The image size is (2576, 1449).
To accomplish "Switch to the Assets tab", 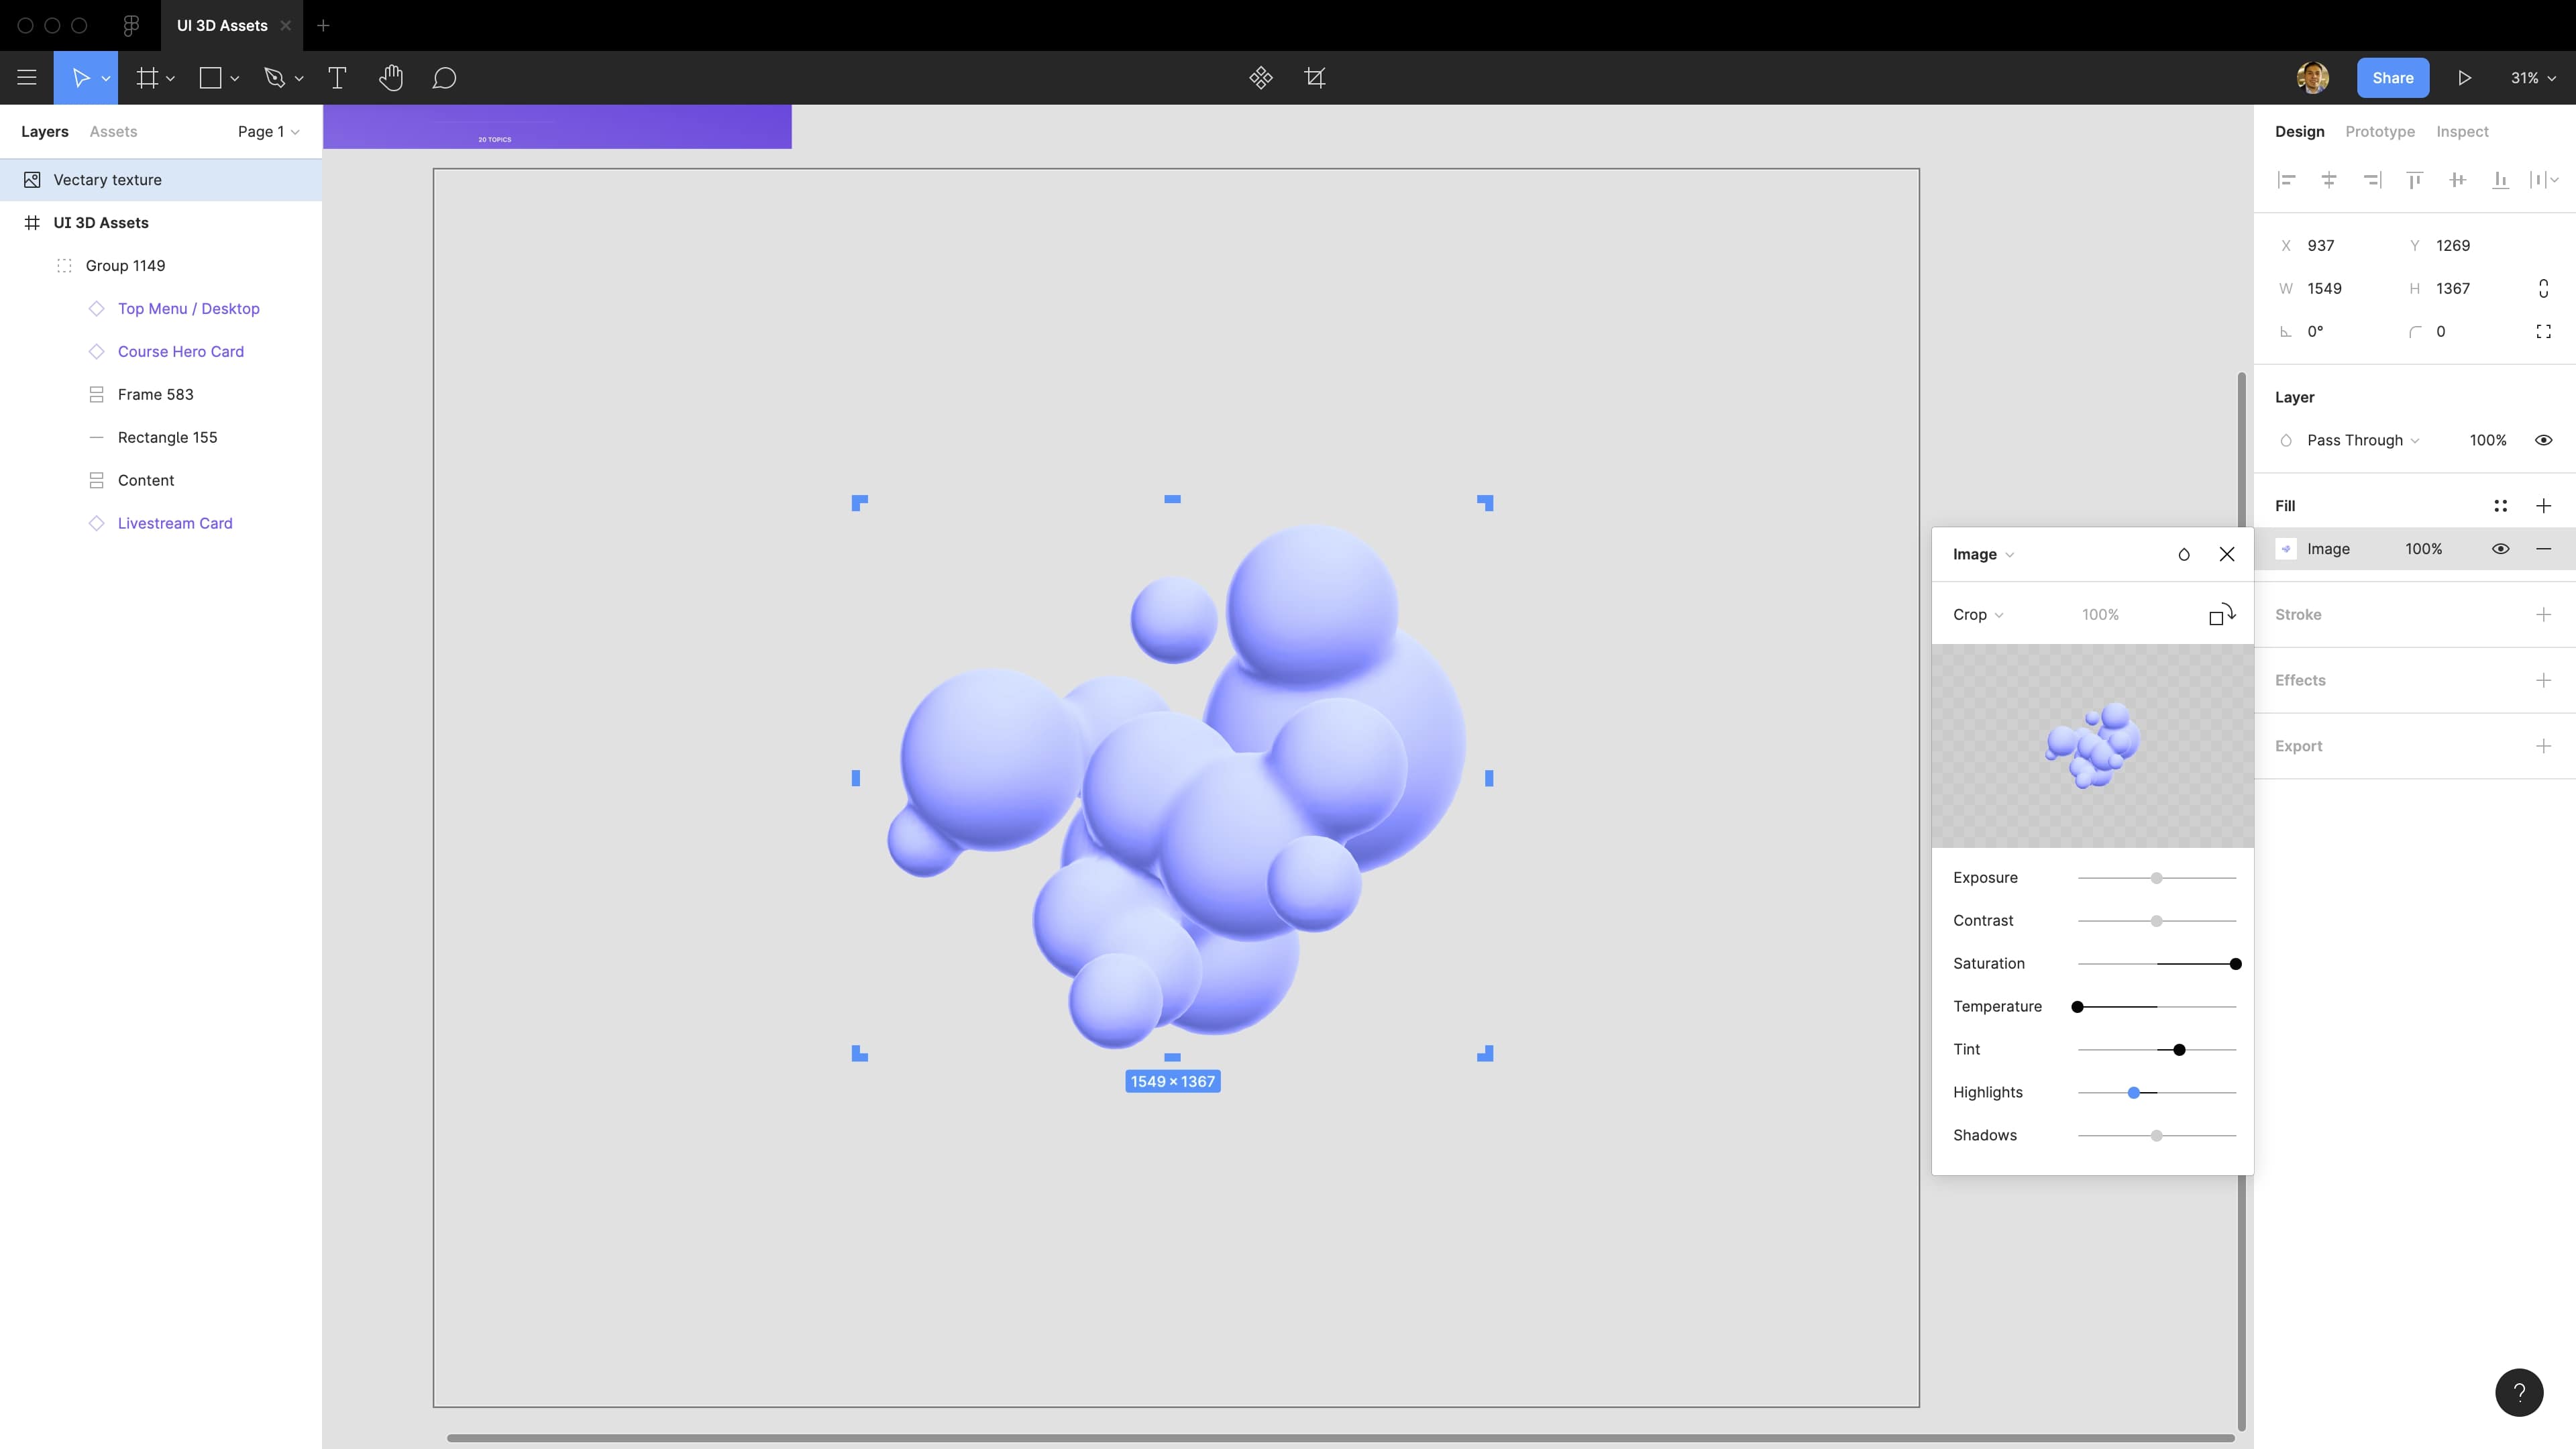I will click(113, 131).
